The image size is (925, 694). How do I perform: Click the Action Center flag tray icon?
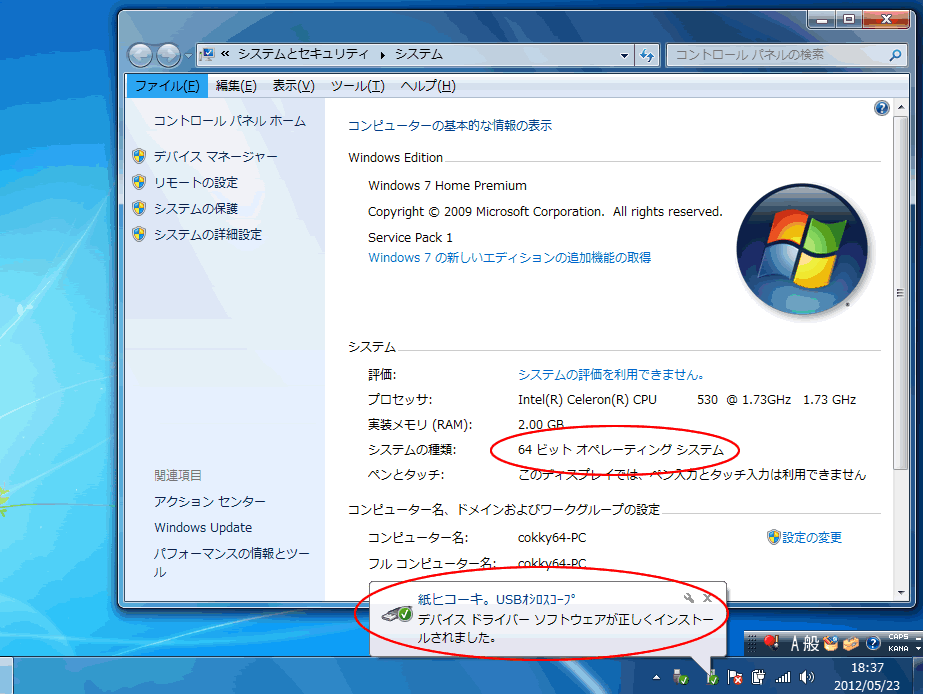(734, 677)
